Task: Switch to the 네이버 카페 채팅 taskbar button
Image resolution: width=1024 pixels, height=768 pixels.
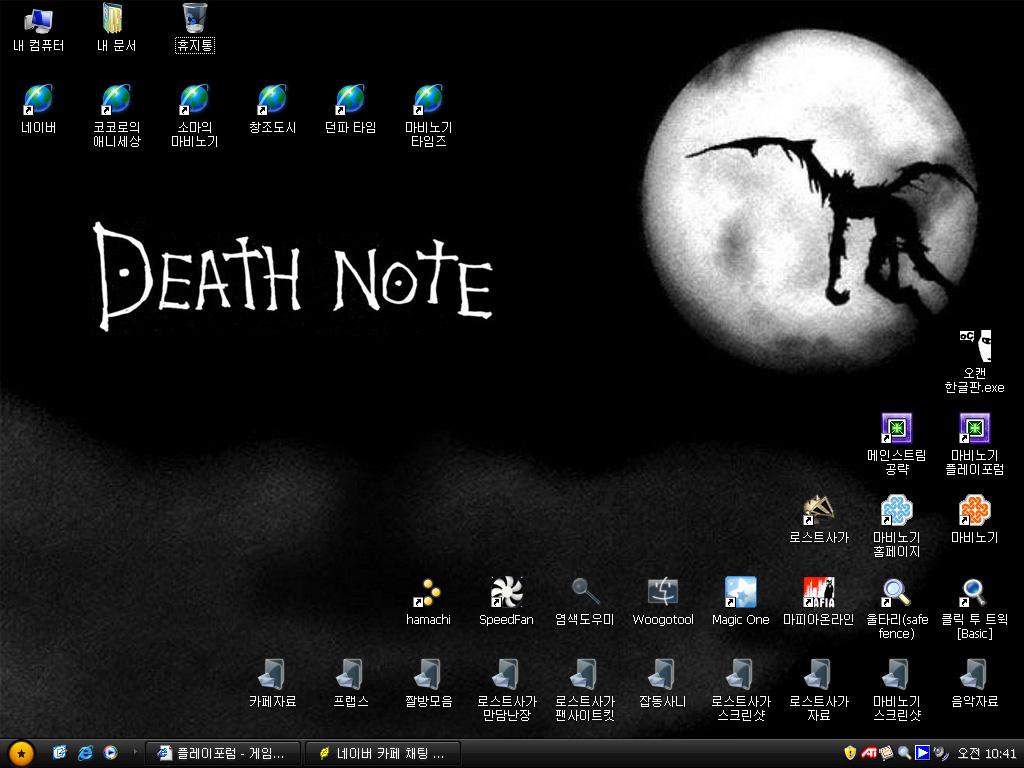Action: [383, 754]
